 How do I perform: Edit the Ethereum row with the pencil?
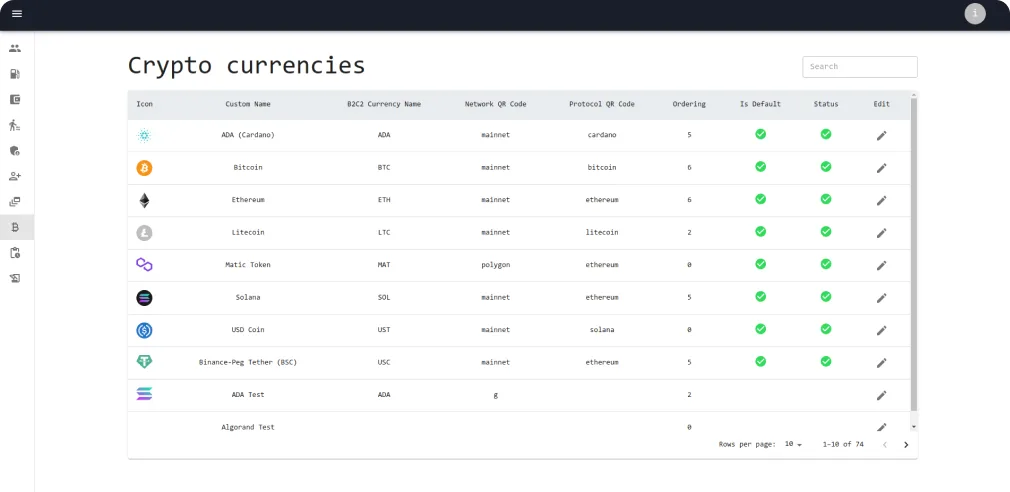pos(881,200)
